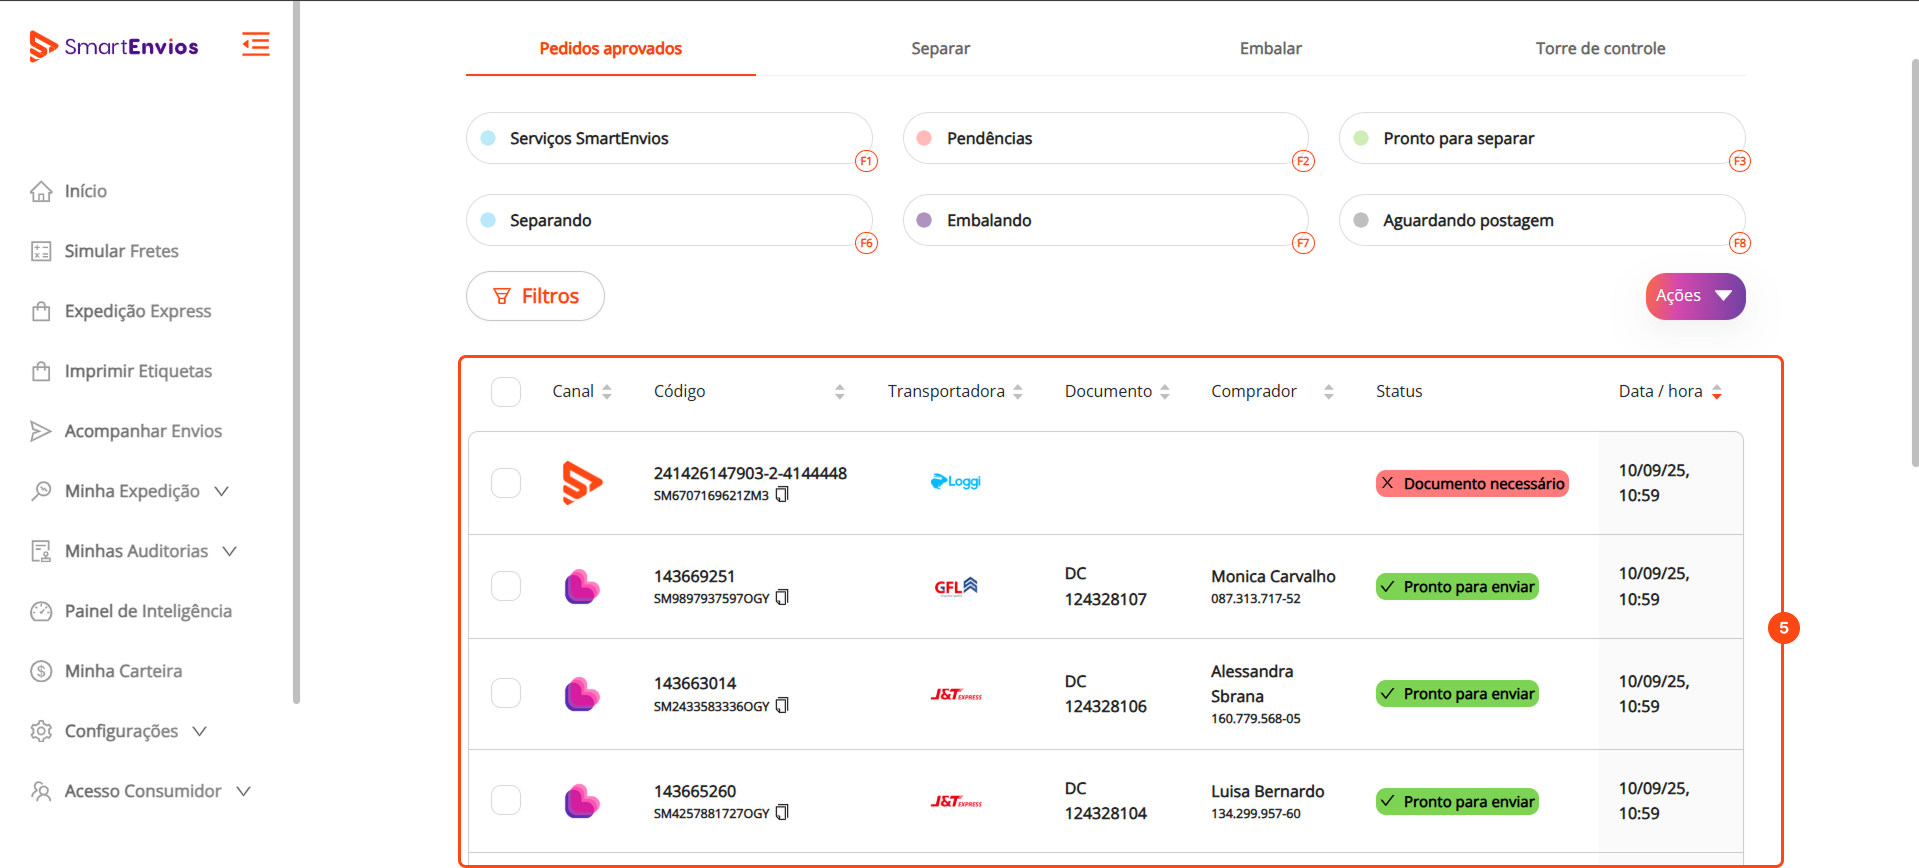Collapse sidebar using the menu icon

255,44
